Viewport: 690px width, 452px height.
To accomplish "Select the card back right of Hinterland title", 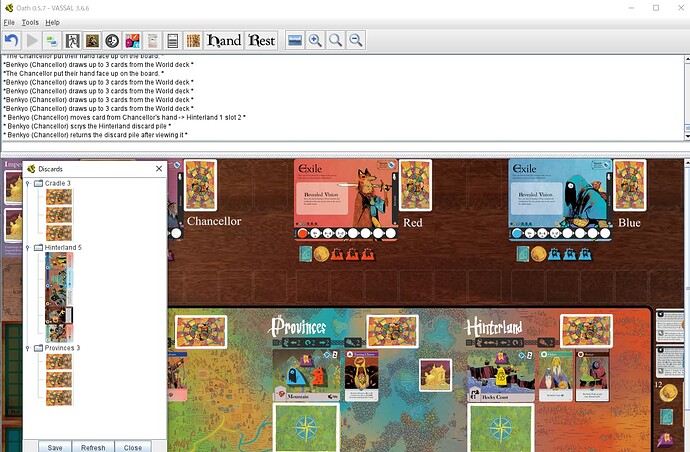I will coord(586,331).
